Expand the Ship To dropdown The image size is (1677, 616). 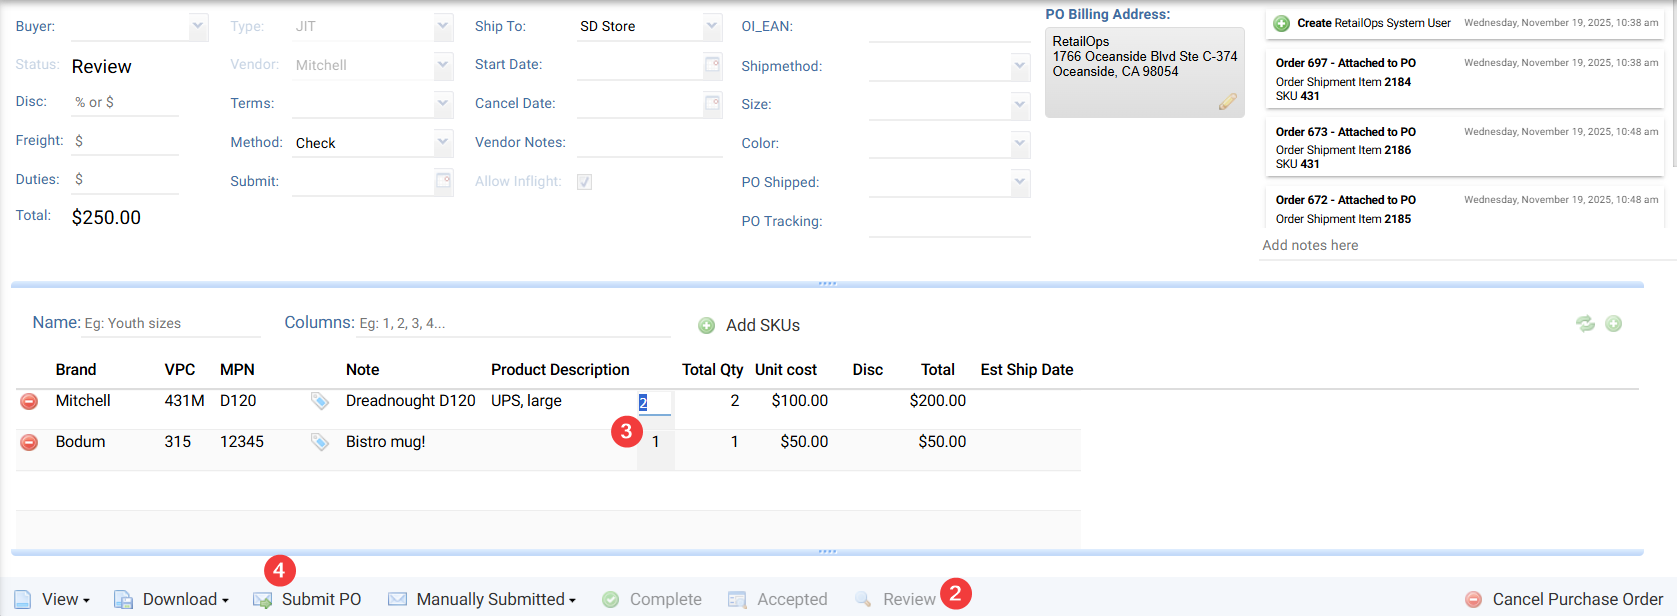tap(711, 26)
